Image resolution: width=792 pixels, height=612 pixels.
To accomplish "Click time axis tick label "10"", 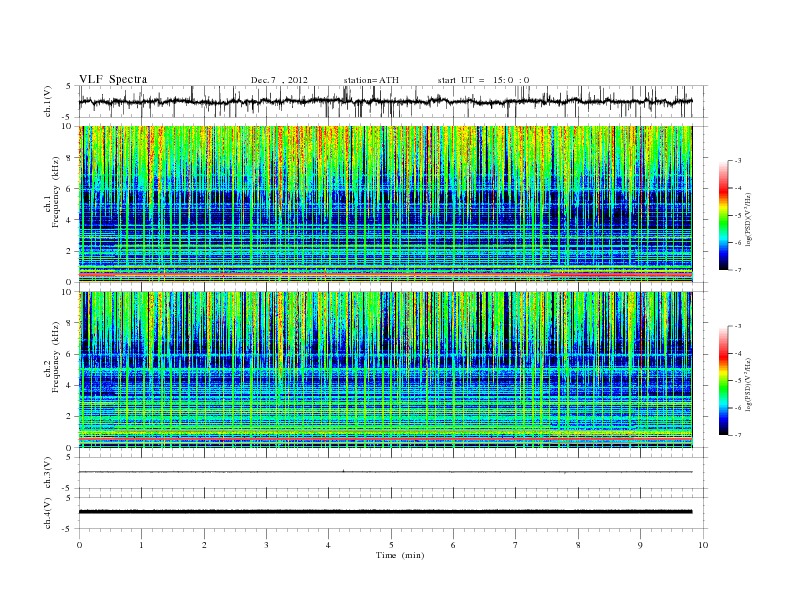I will 703,545.
